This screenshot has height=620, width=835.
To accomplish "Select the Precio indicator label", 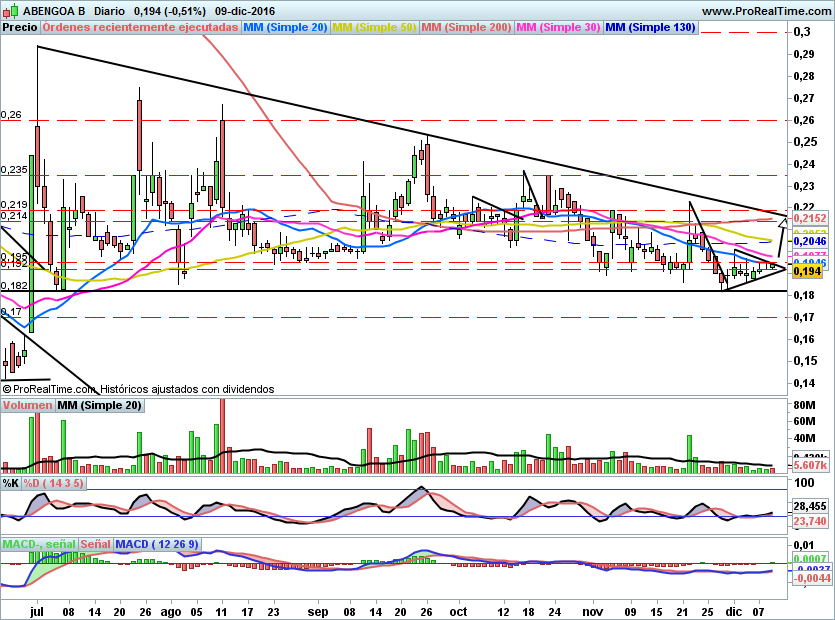I will point(20,27).
